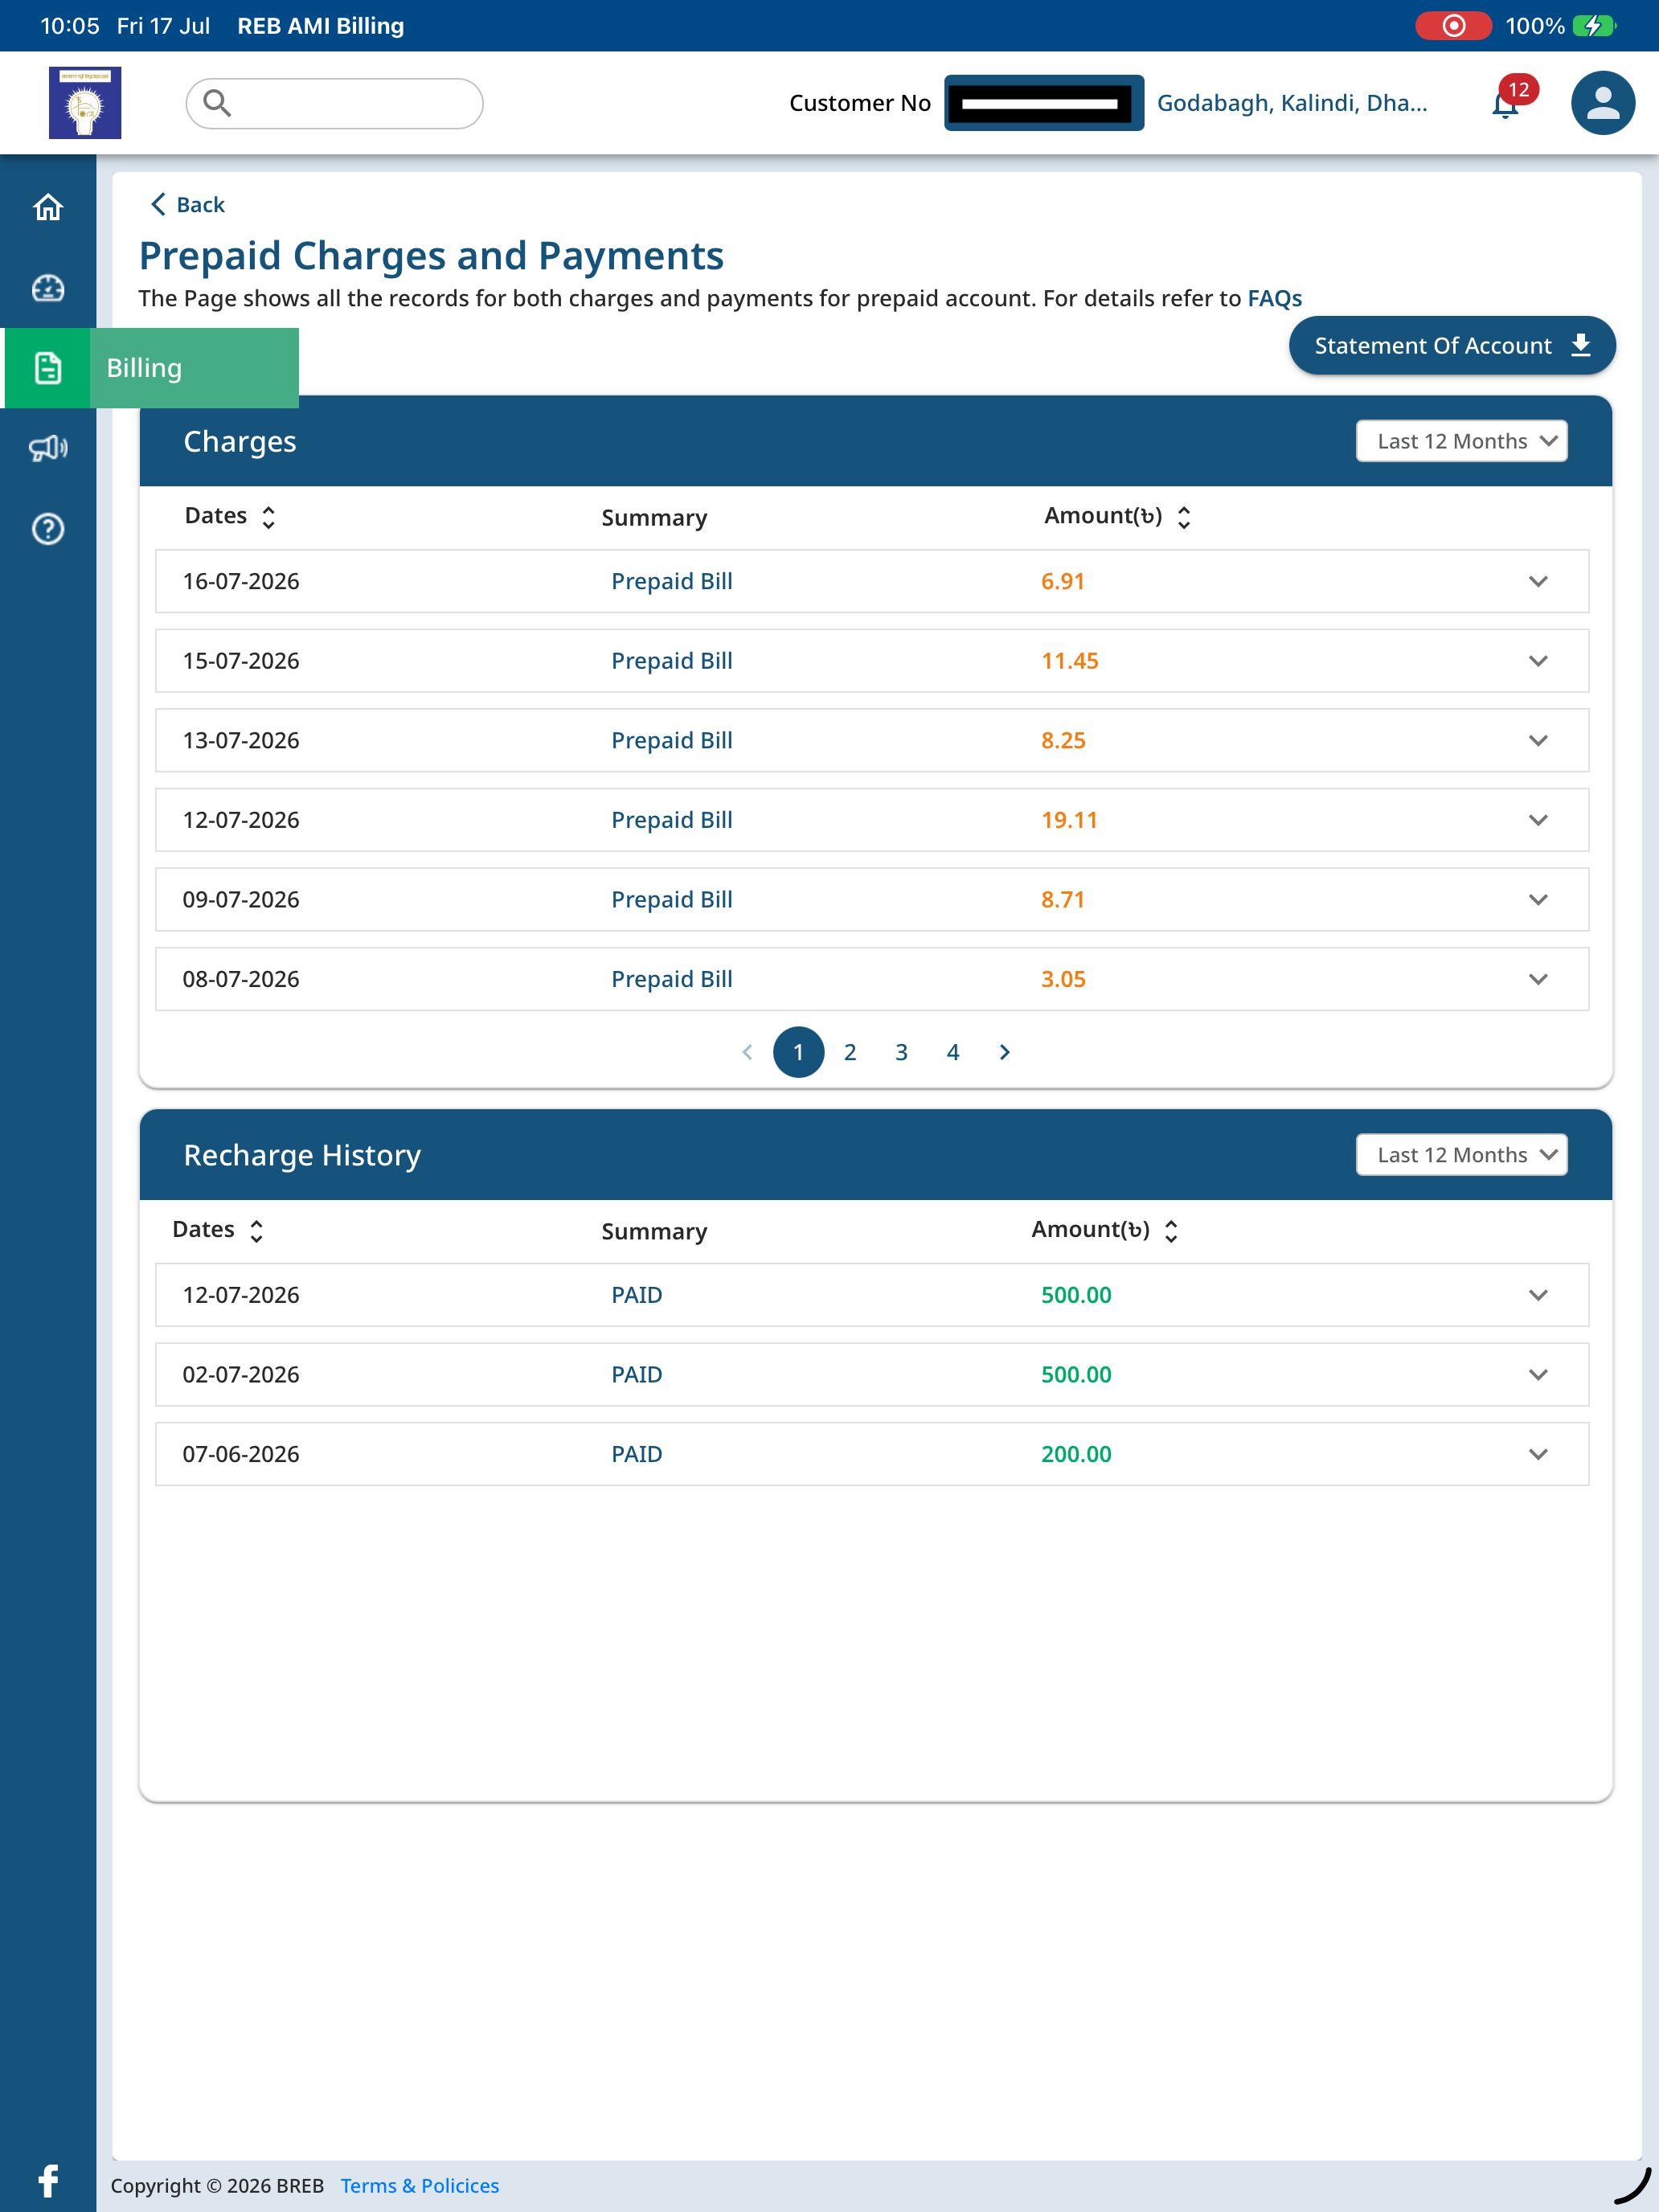
Task: Click the search magnifier icon
Action: (x=217, y=103)
